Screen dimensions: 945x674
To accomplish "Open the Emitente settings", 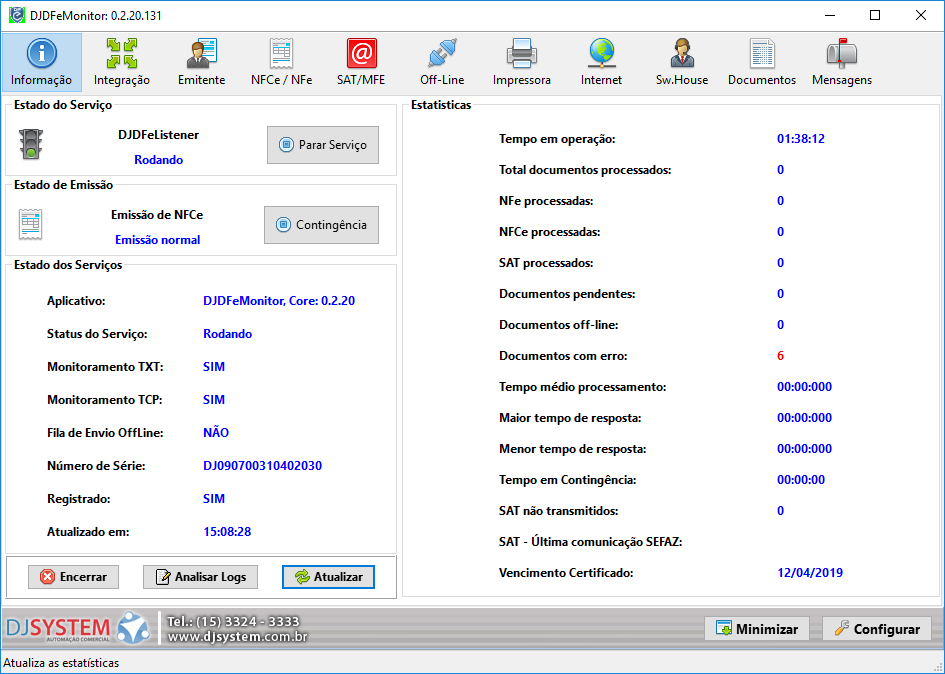I will 201,62.
